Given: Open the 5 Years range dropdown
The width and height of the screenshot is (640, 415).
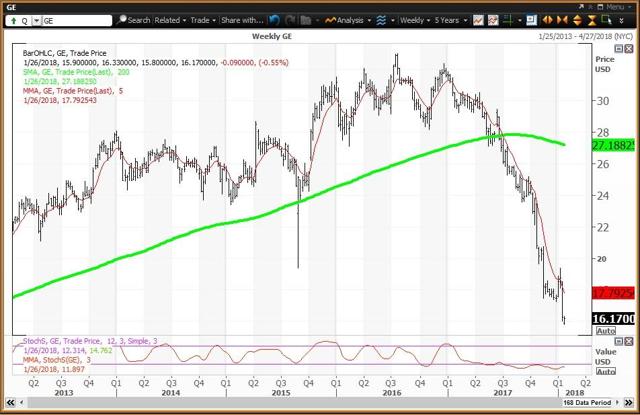Looking at the screenshot, I should tap(451, 20).
